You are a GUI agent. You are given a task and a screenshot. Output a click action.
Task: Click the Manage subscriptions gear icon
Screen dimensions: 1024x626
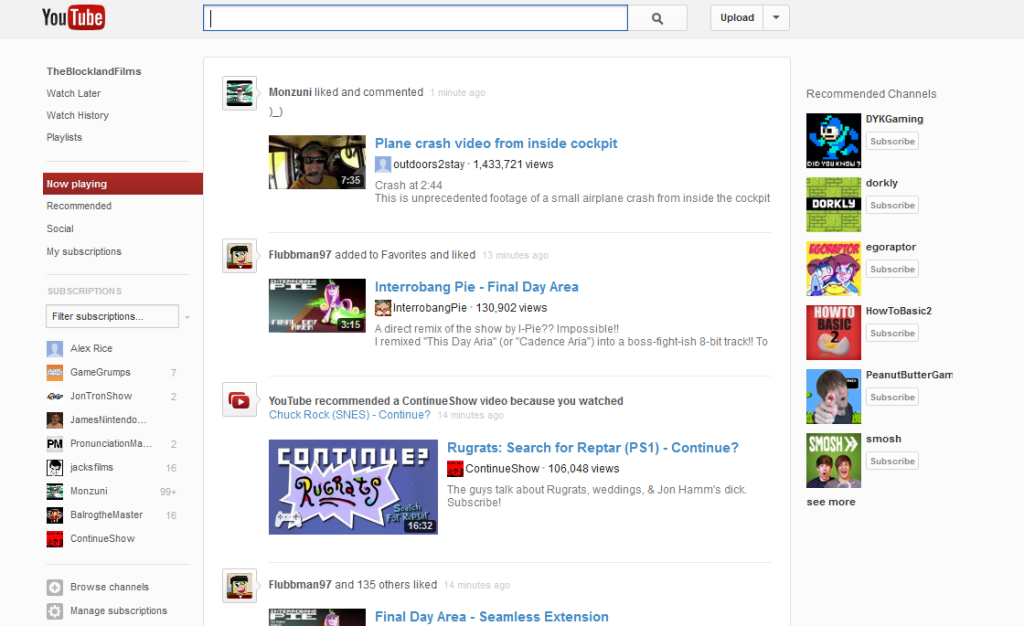pos(55,611)
